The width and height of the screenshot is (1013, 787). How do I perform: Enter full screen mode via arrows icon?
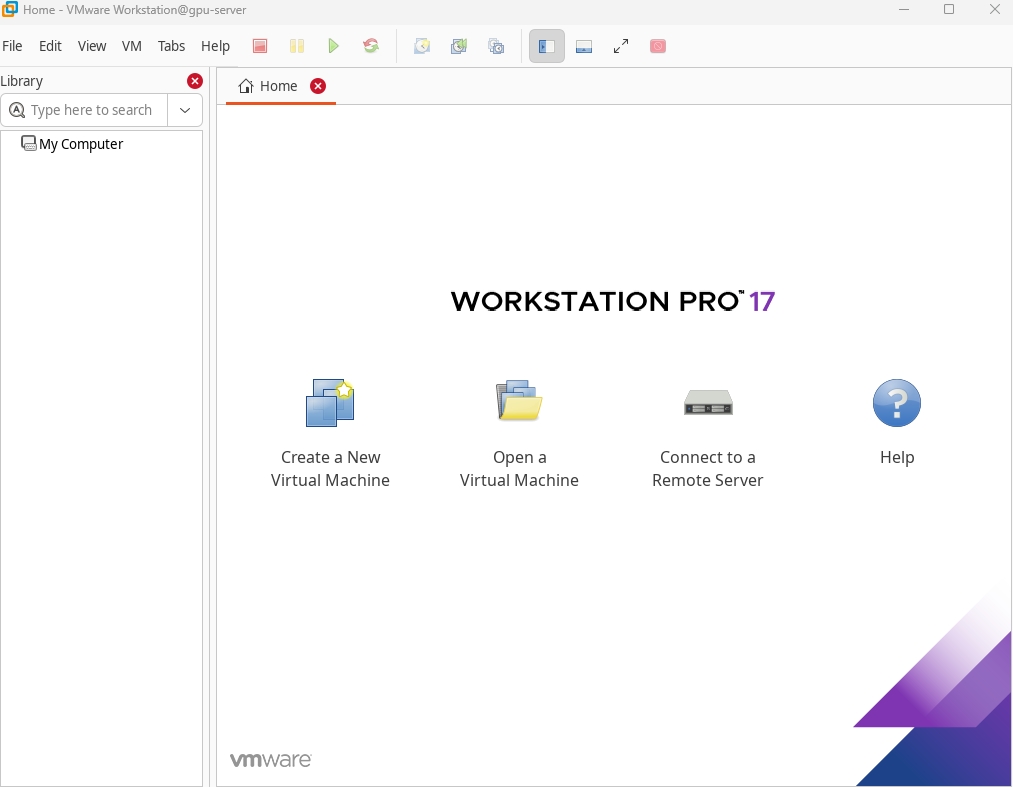click(621, 46)
